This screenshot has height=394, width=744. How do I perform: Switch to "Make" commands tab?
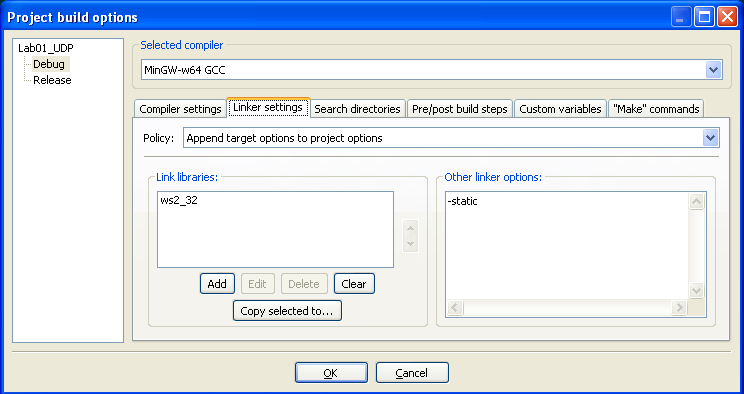(656, 109)
